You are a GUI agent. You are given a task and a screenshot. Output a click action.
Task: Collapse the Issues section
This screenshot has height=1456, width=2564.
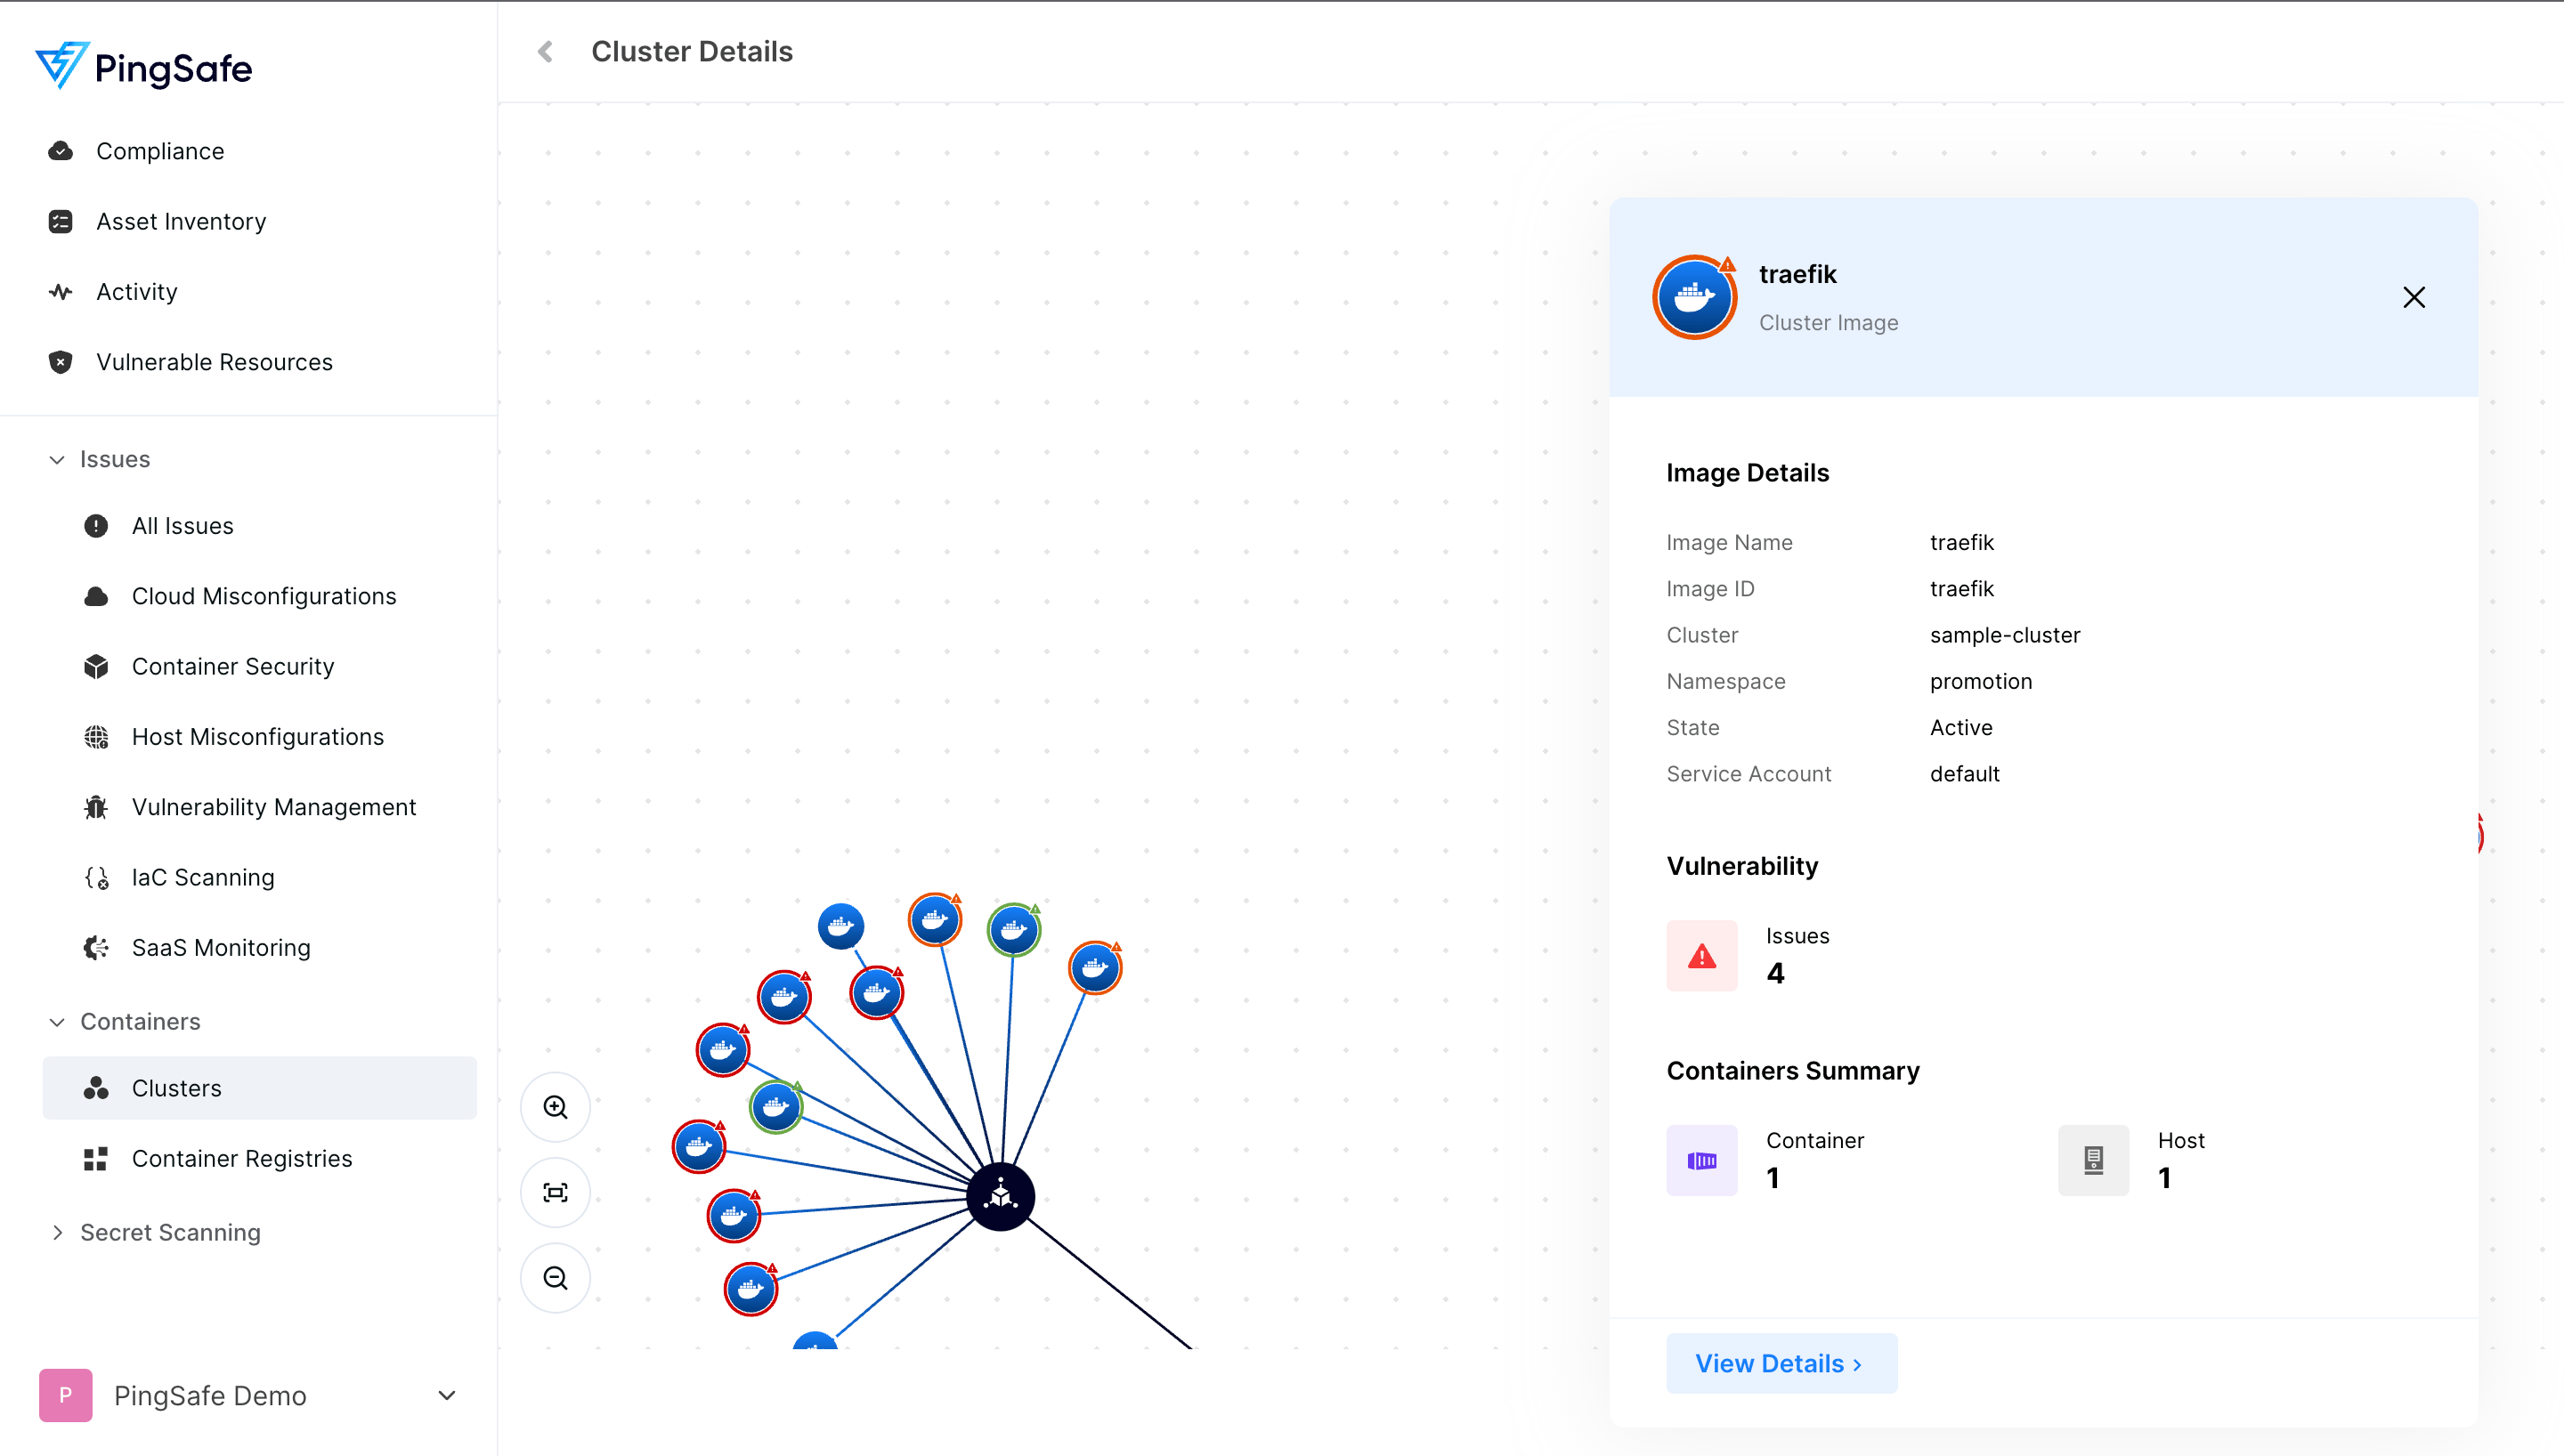click(57, 459)
